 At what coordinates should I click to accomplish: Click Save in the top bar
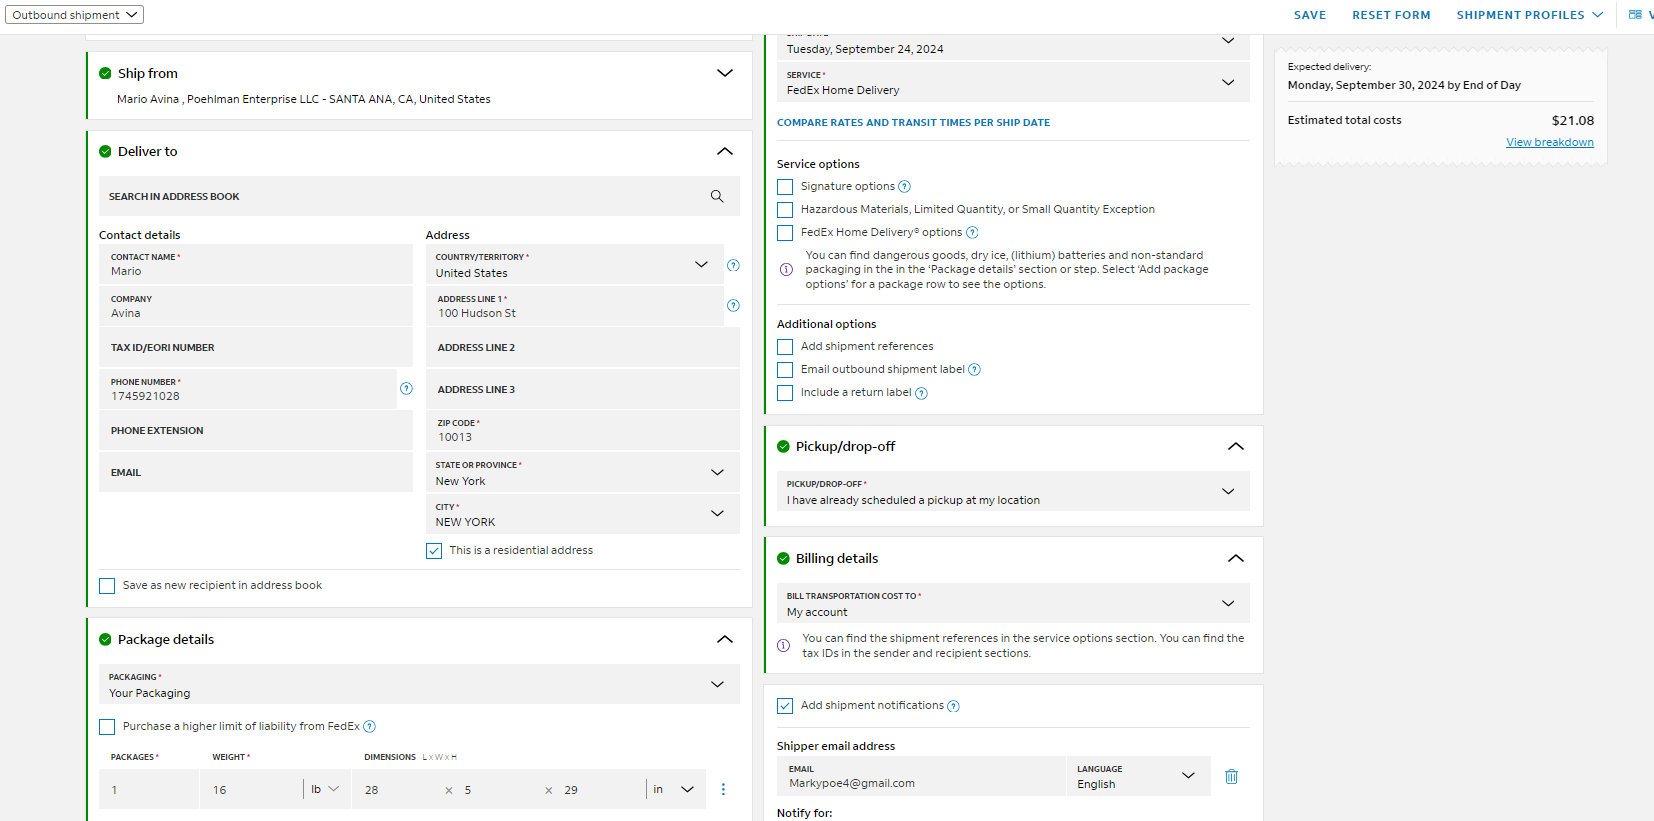(1310, 15)
